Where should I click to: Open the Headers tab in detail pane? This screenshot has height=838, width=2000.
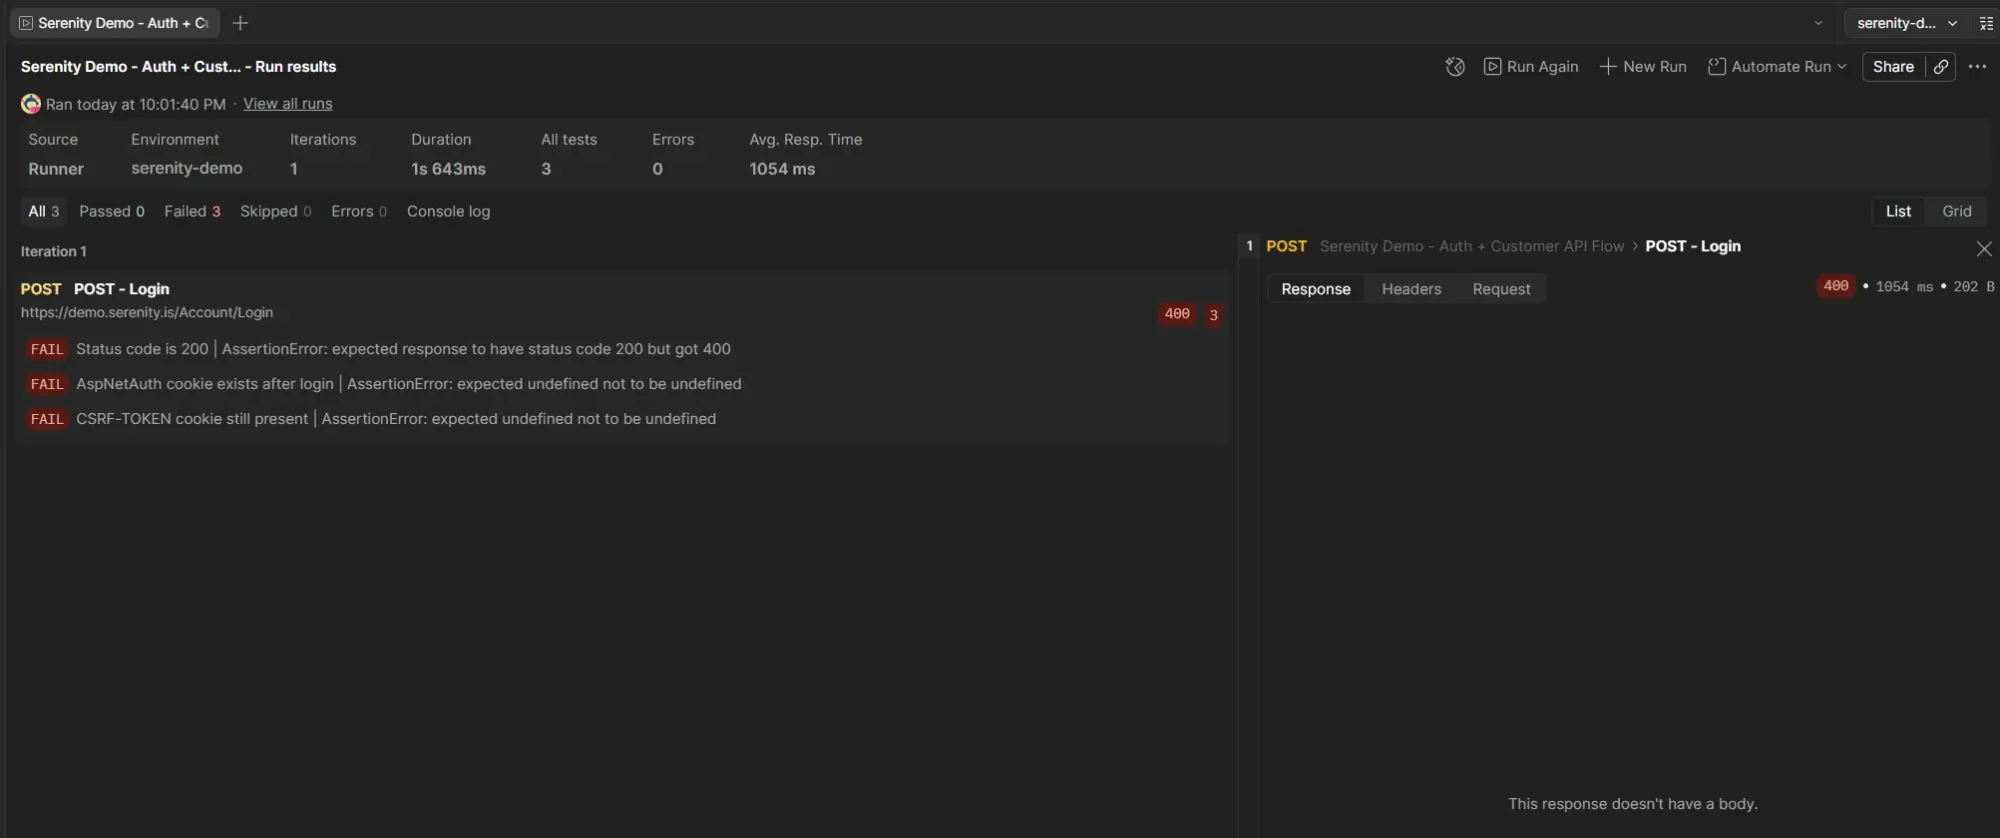tap(1411, 289)
